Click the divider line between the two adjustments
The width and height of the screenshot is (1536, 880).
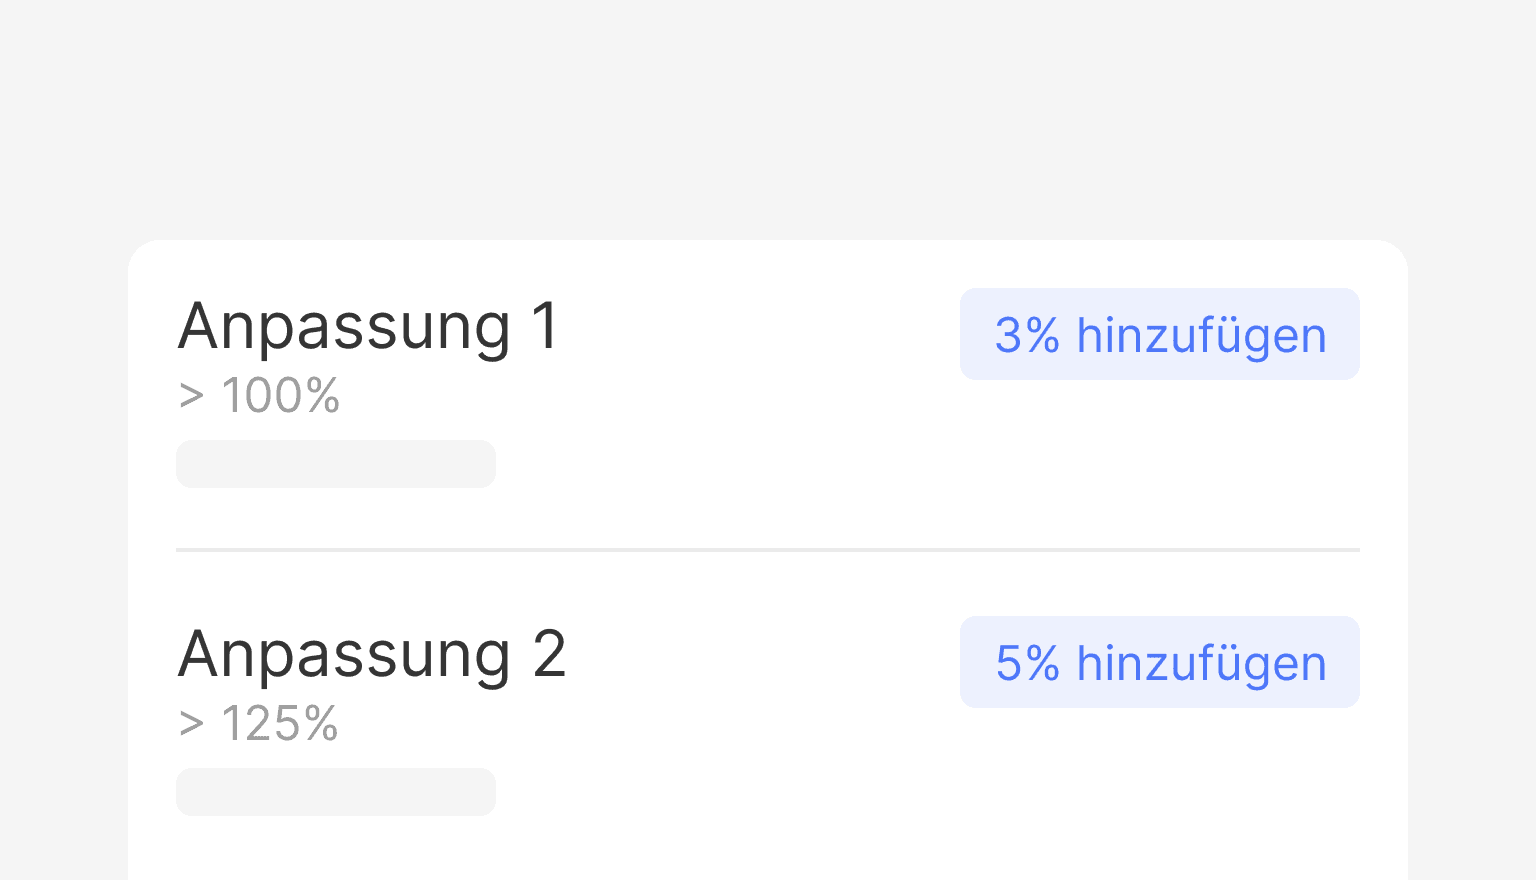768,549
